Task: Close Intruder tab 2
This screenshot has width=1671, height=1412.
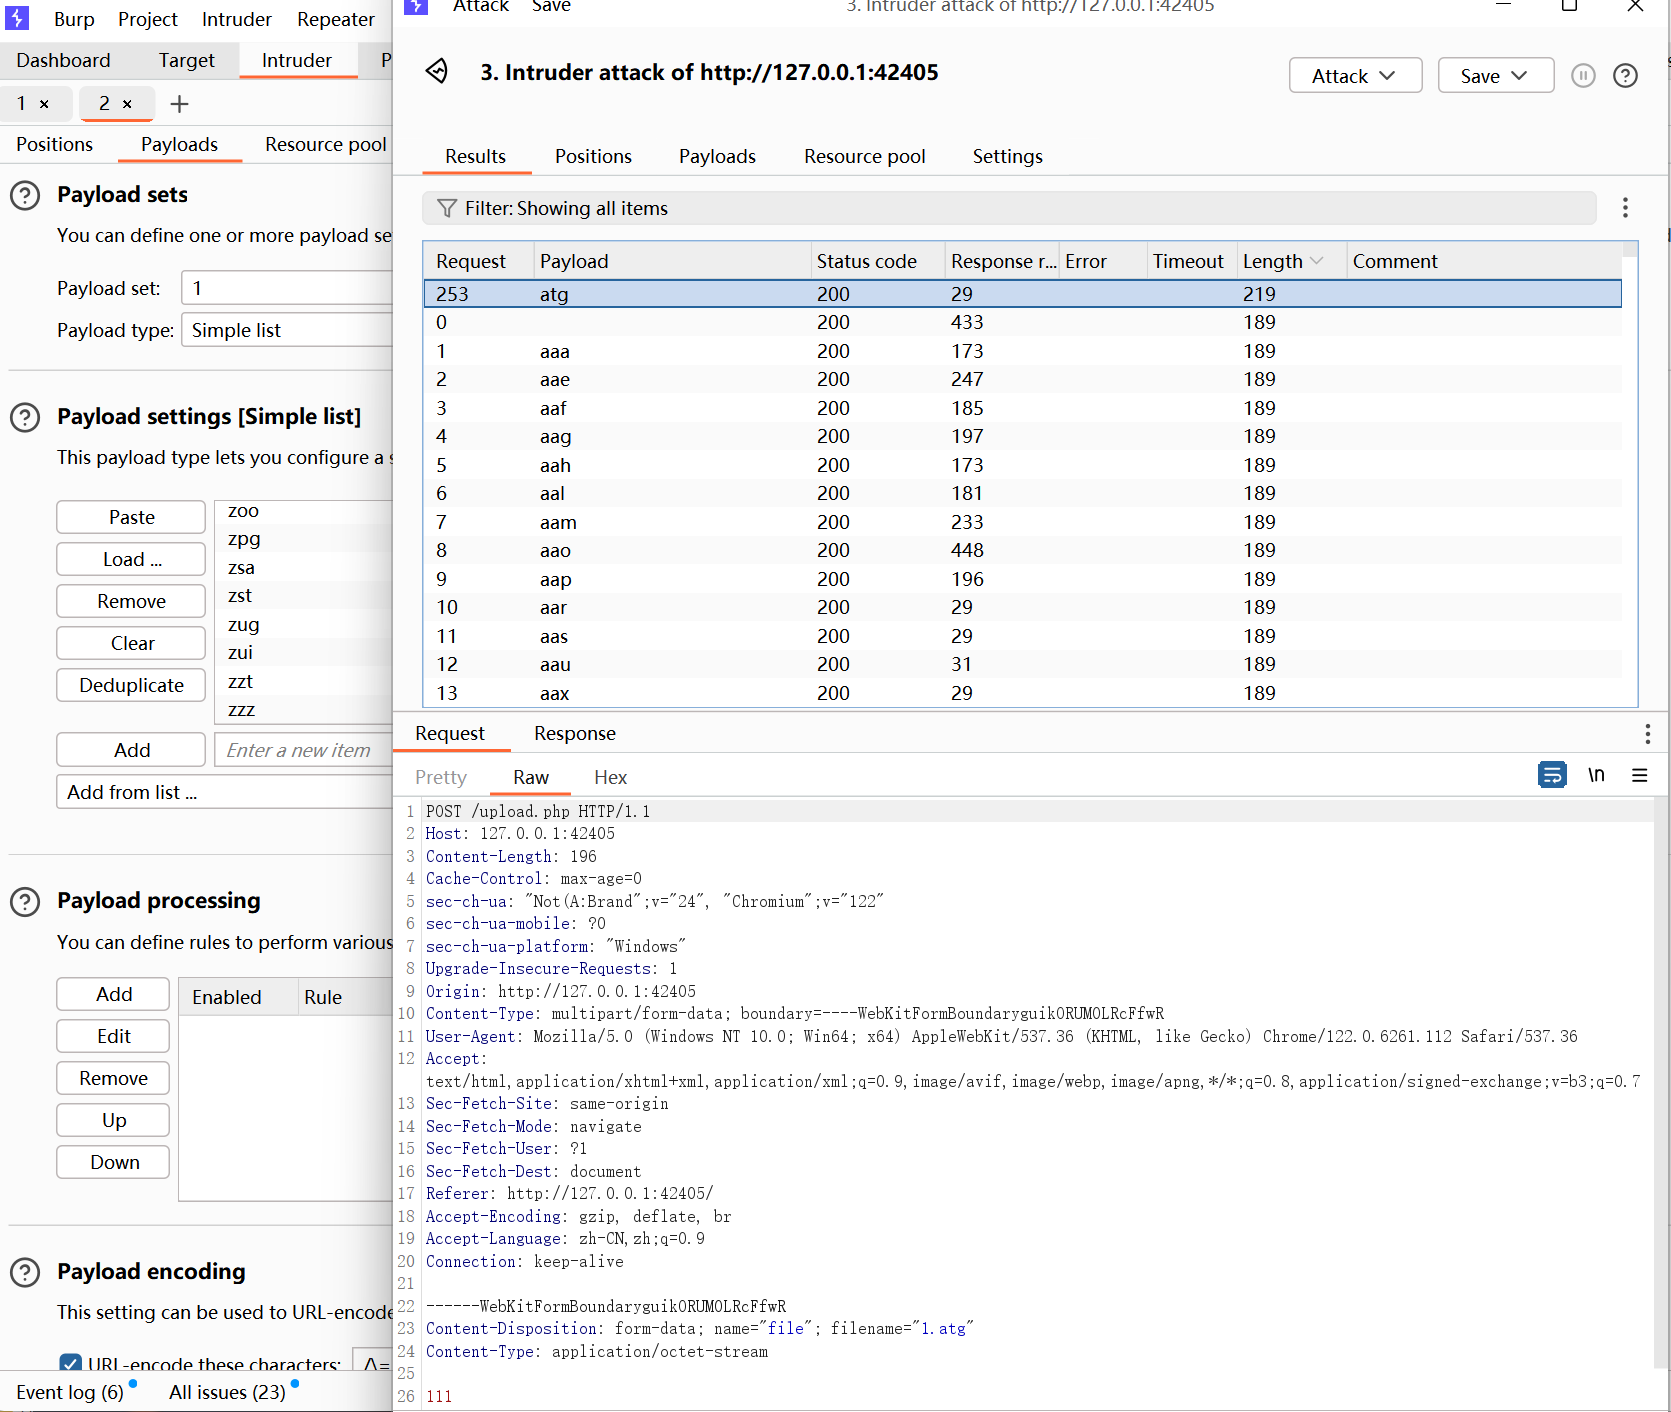Action: click(127, 104)
